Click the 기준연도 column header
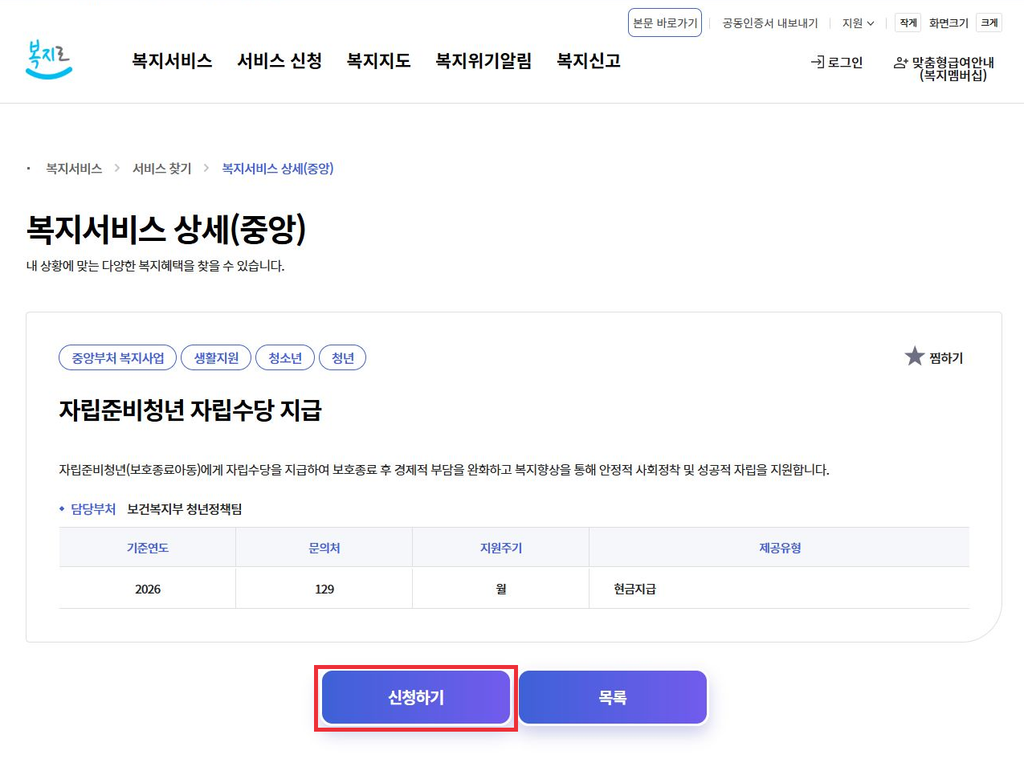Screen dimensions: 1024x759 148,548
